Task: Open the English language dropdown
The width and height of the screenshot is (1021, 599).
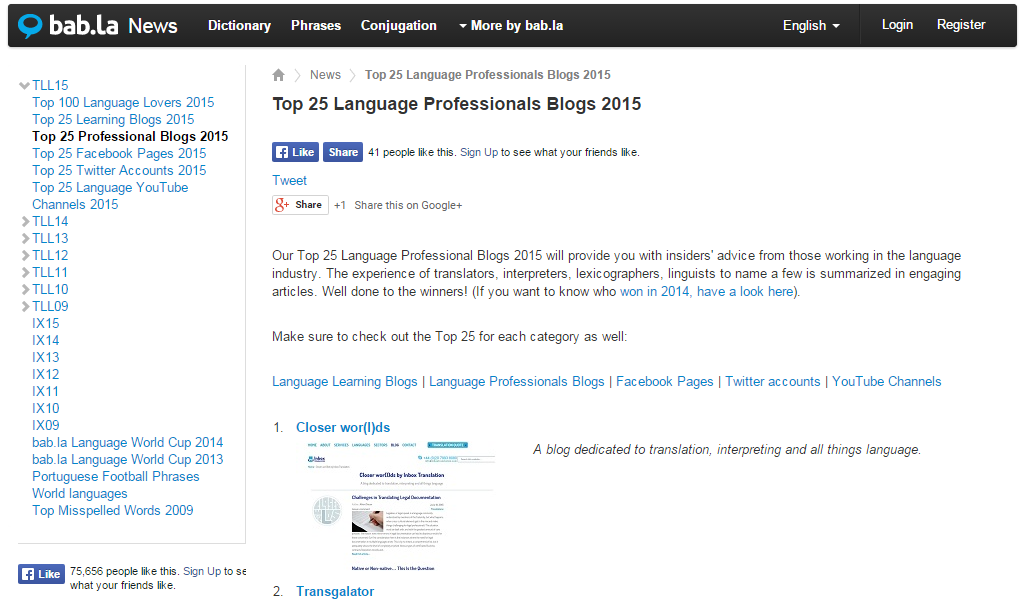Action: 810,25
